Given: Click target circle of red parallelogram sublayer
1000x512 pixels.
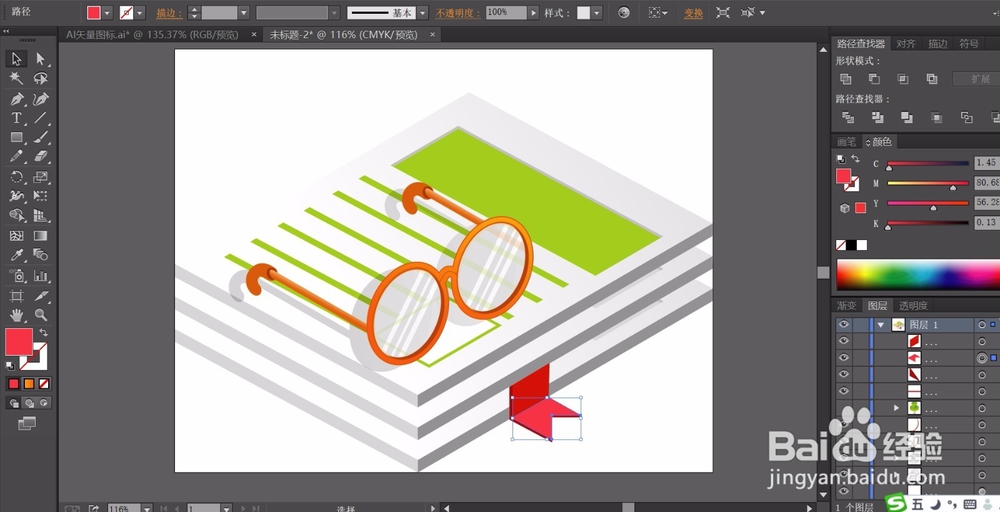Looking at the screenshot, I should click(982, 342).
